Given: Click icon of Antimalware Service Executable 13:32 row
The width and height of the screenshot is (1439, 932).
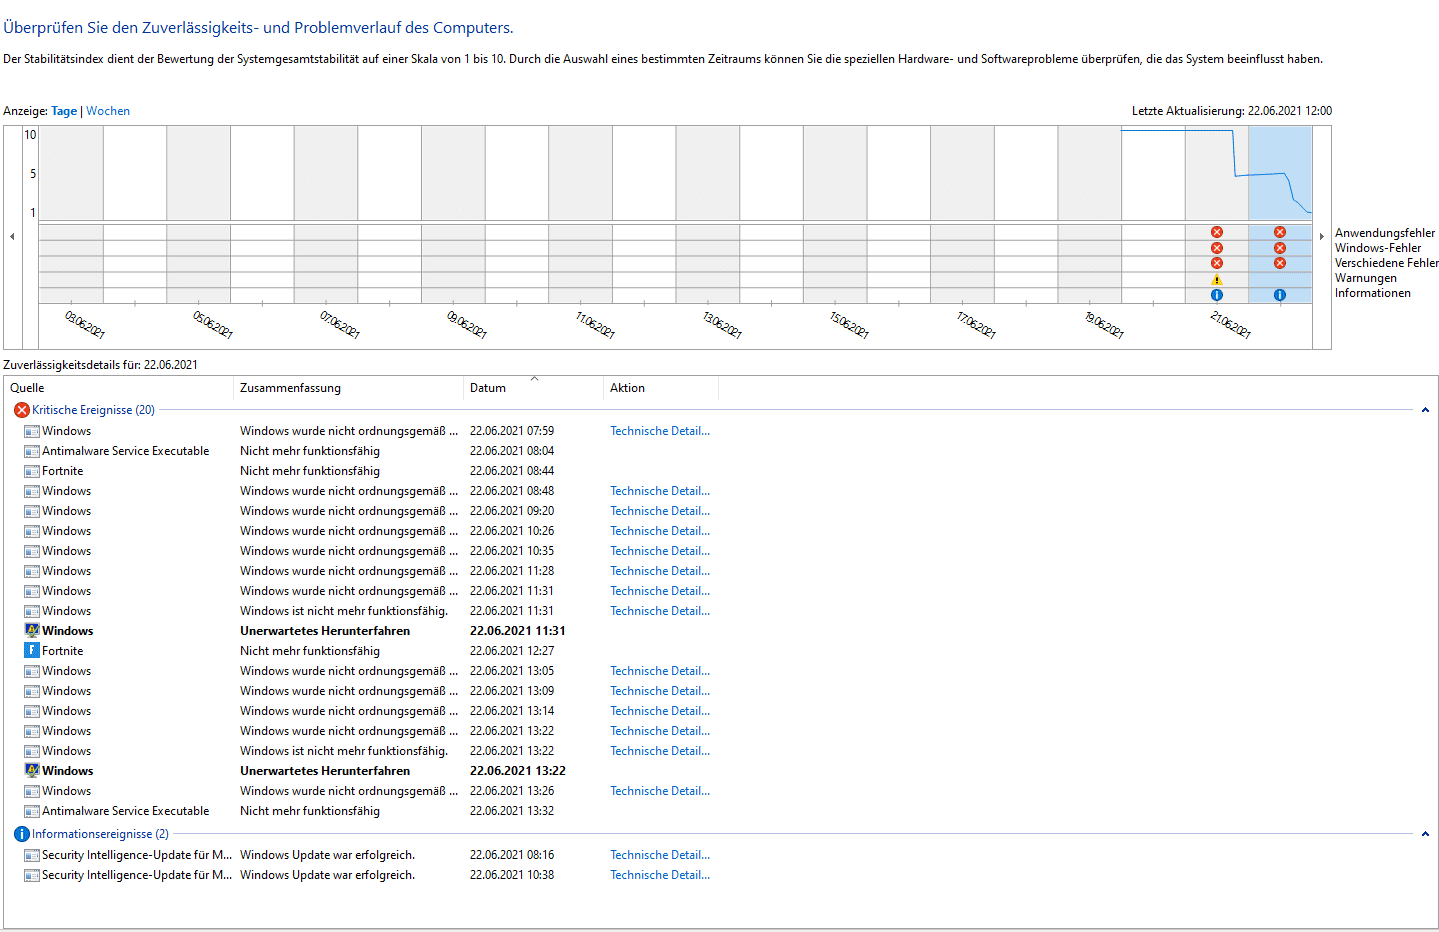Looking at the screenshot, I should pyautogui.click(x=32, y=811).
